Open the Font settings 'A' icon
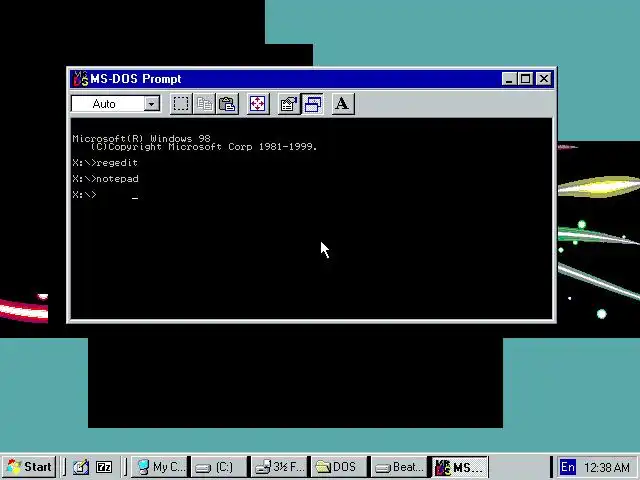This screenshot has width=640, height=480. (x=342, y=104)
